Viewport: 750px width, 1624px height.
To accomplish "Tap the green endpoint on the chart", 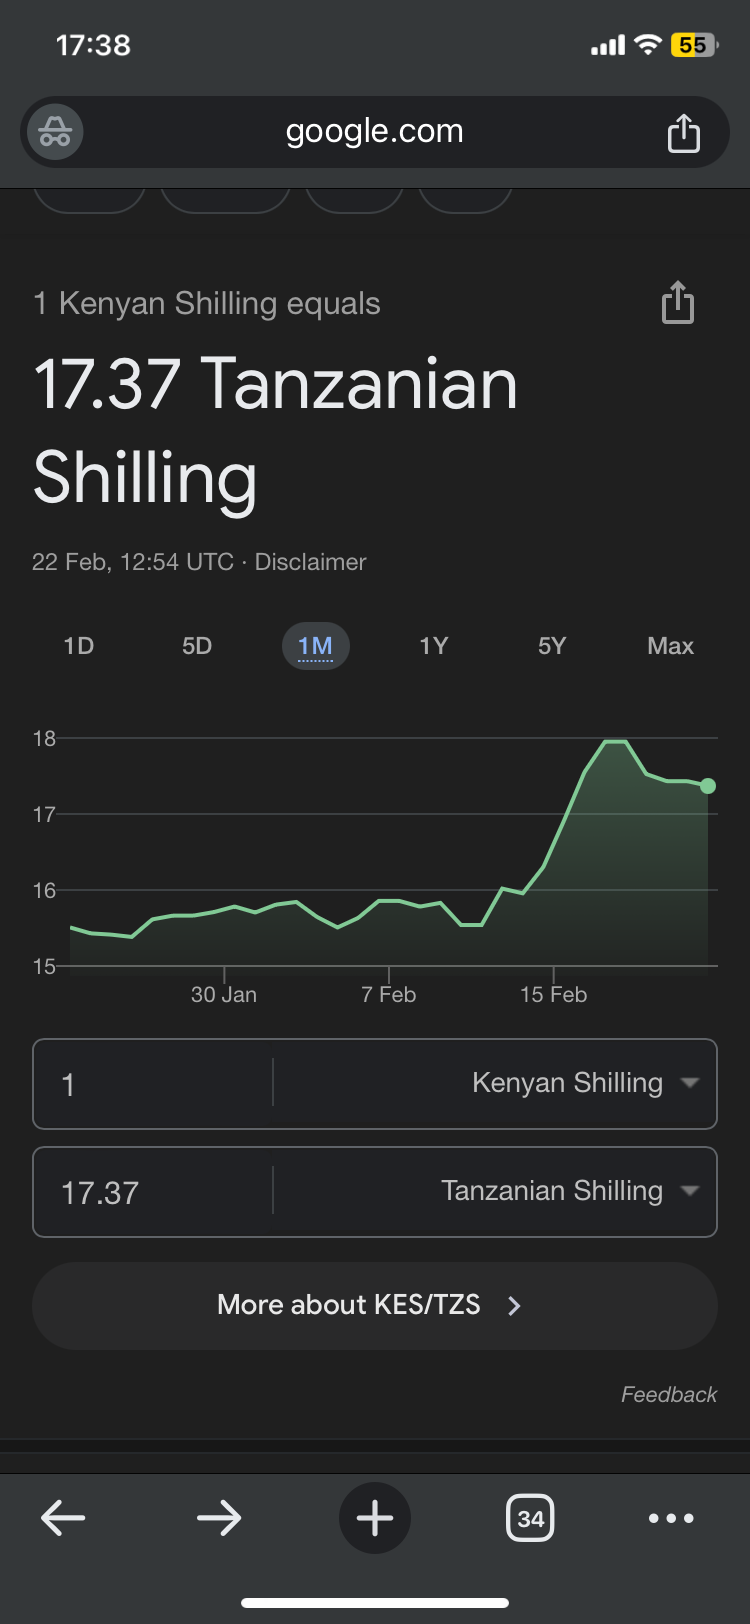I will point(708,786).
